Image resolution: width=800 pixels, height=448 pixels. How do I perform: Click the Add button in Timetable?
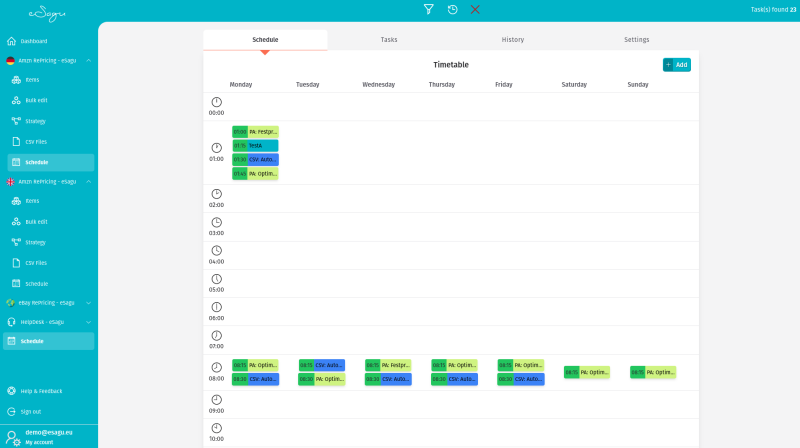tap(677, 65)
